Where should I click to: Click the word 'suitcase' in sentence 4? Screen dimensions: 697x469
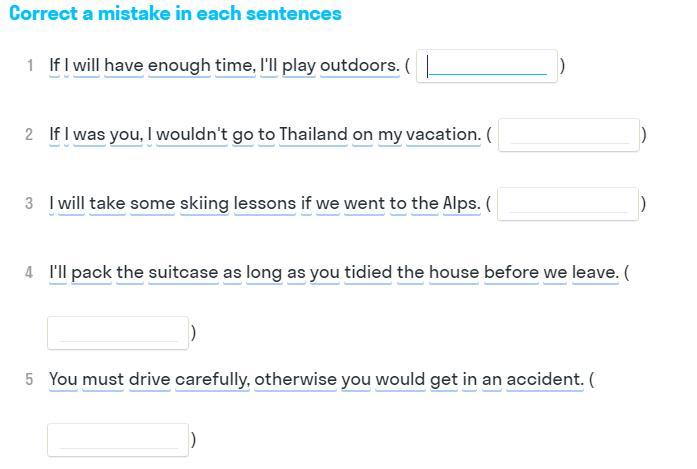[183, 272]
